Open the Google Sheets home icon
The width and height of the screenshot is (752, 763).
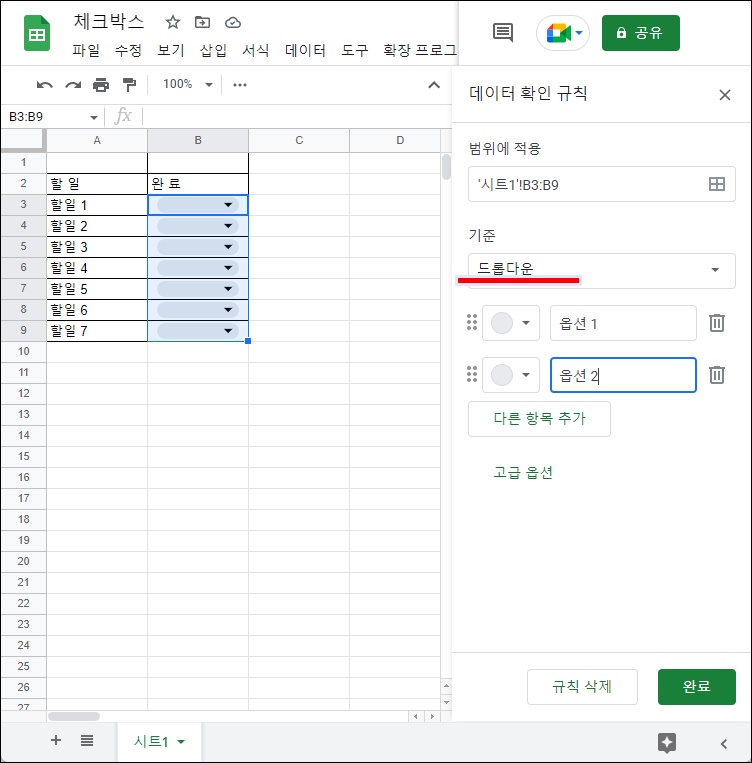click(x=37, y=33)
